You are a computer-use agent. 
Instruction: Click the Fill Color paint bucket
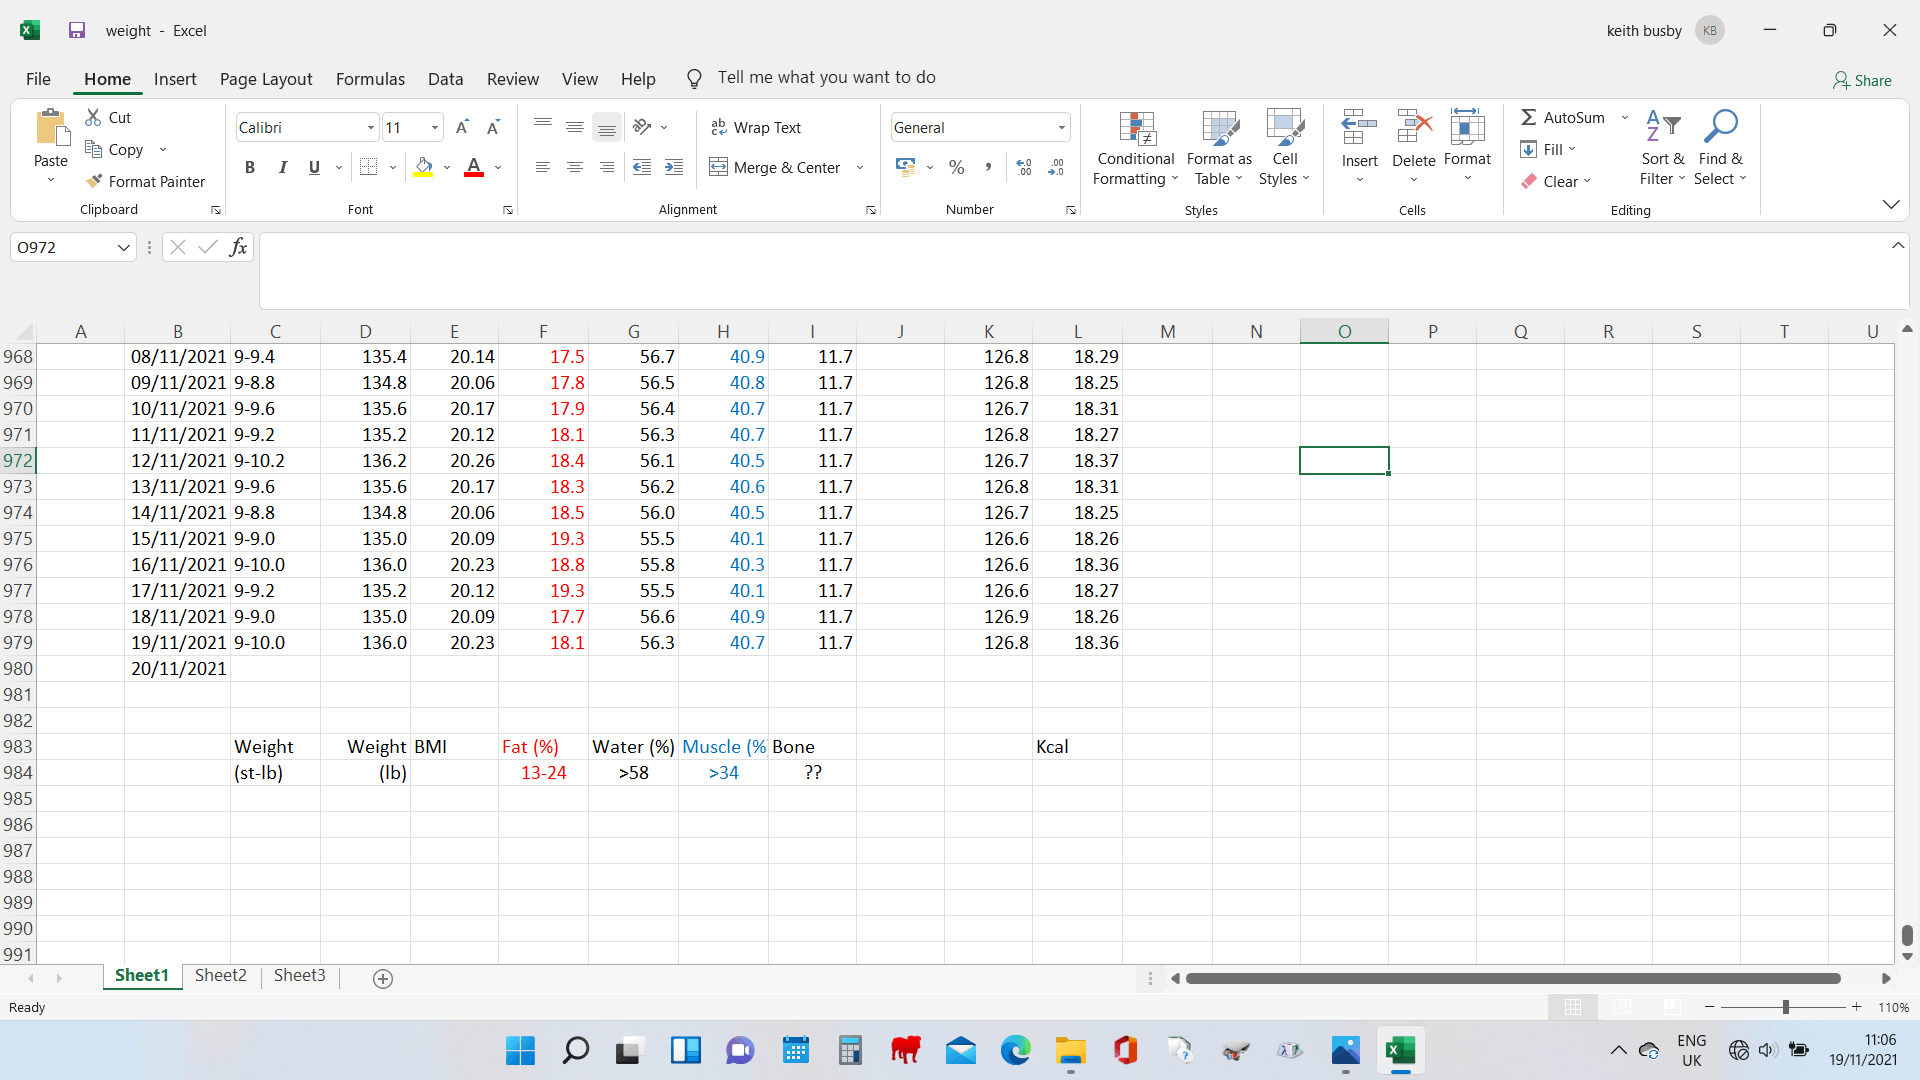tap(424, 167)
